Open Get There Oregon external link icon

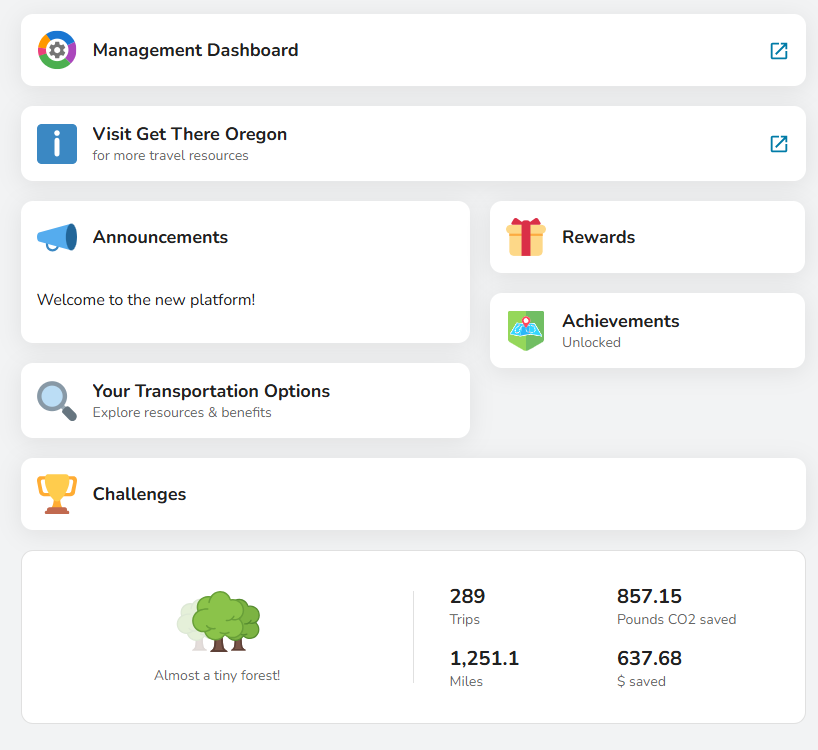pyautogui.click(x=779, y=144)
